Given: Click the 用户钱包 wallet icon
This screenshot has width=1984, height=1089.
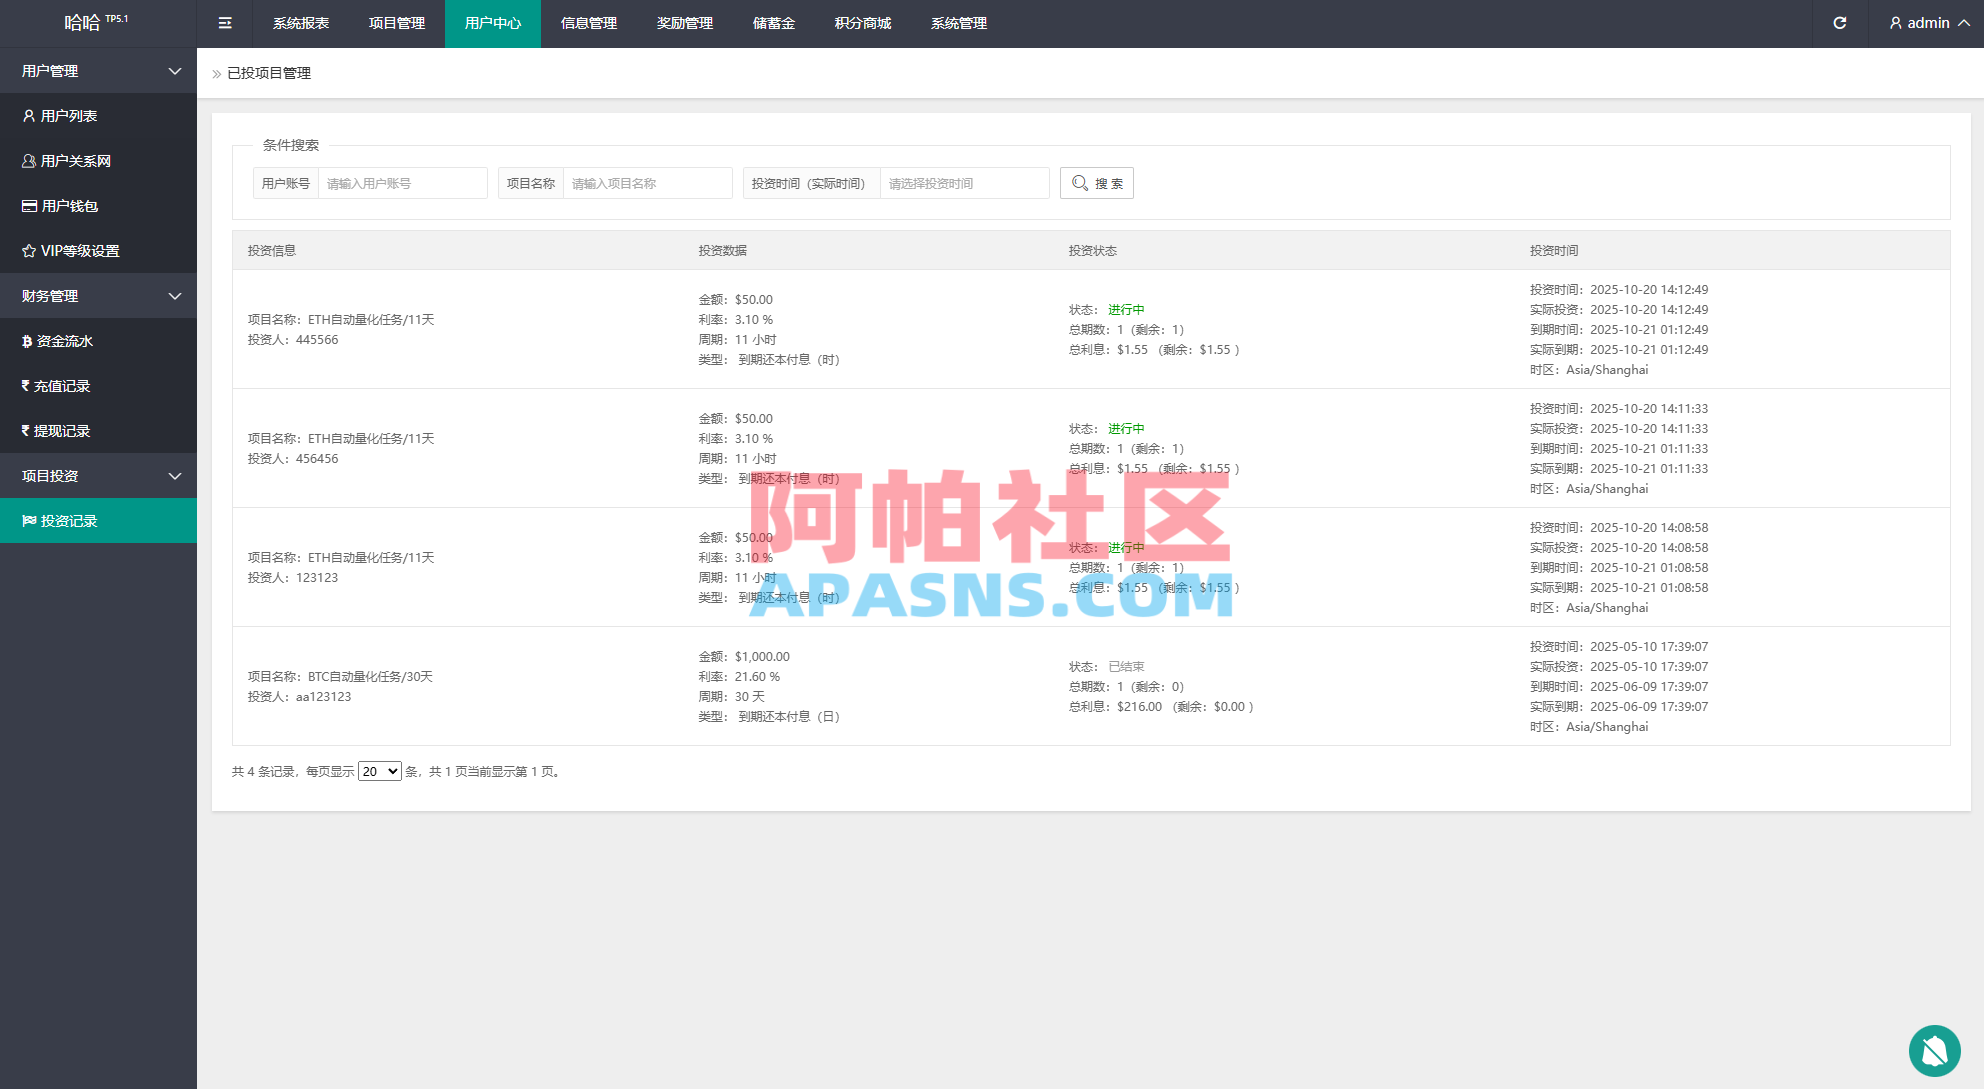Looking at the screenshot, I should pyautogui.click(x=27, y=205).
